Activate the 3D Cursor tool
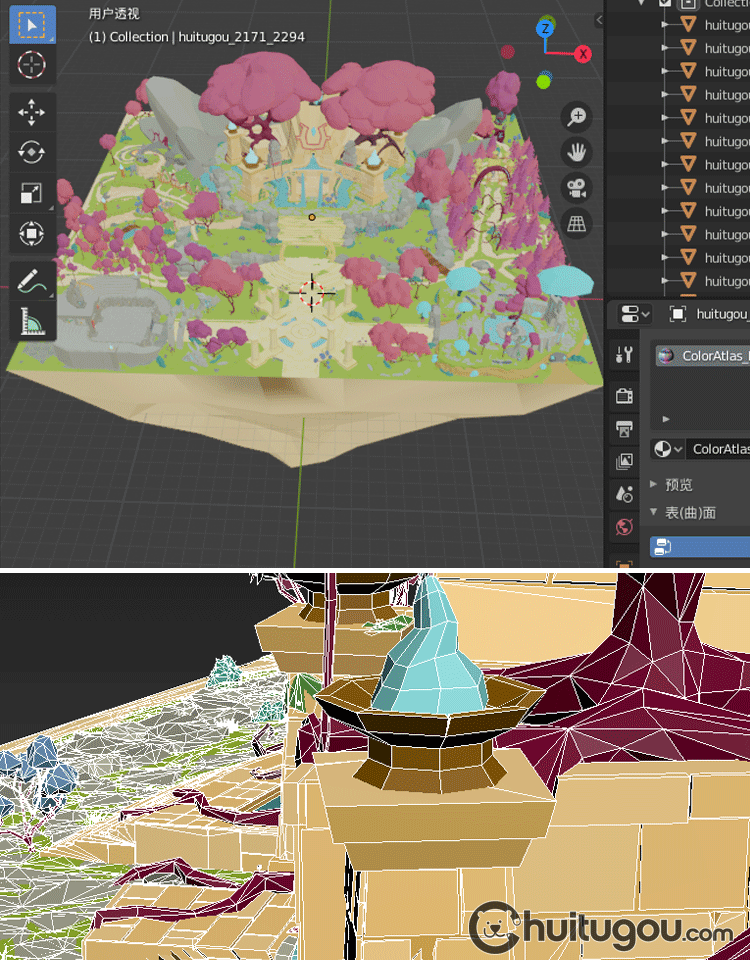 (32, 65)
